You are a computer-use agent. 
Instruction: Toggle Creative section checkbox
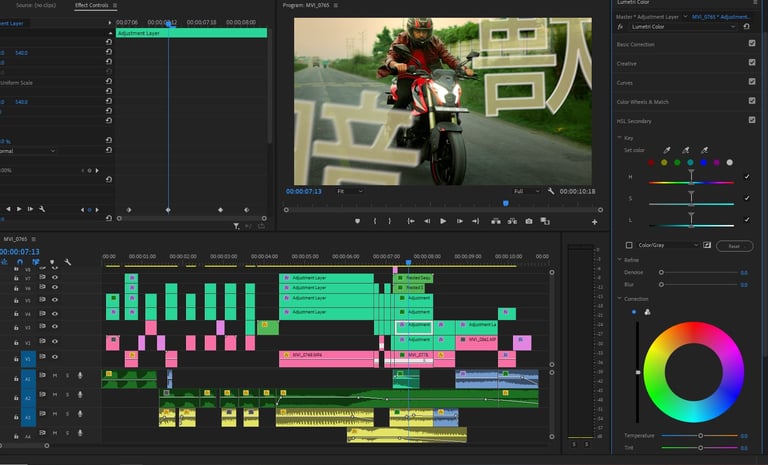(752, 63)
